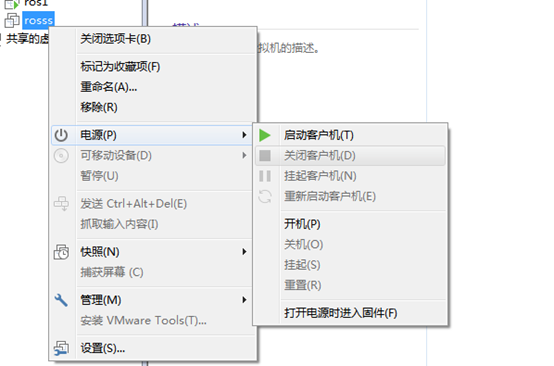This screenshot has height=366, width=554.
Task: Expand the 可移动设备(D) submenu arrow
Action: pos(244,155)
